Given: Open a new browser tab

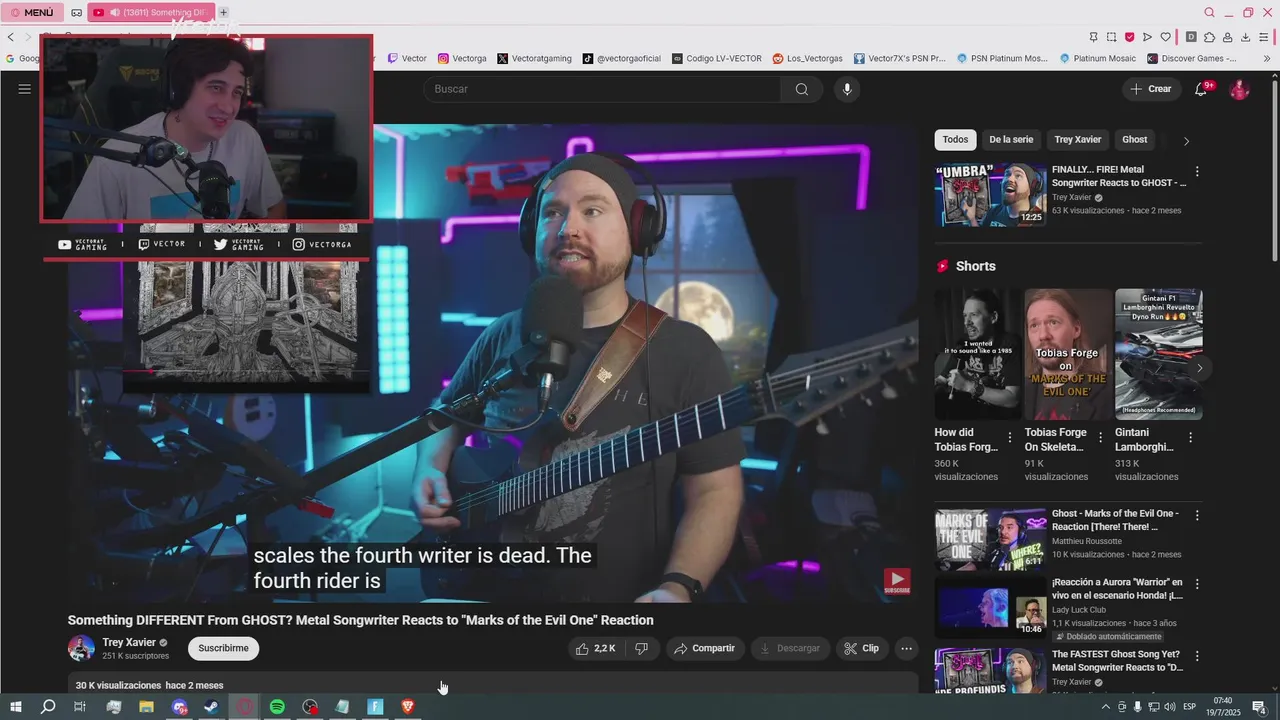Looking at the screenshot, I should [223, 12].
